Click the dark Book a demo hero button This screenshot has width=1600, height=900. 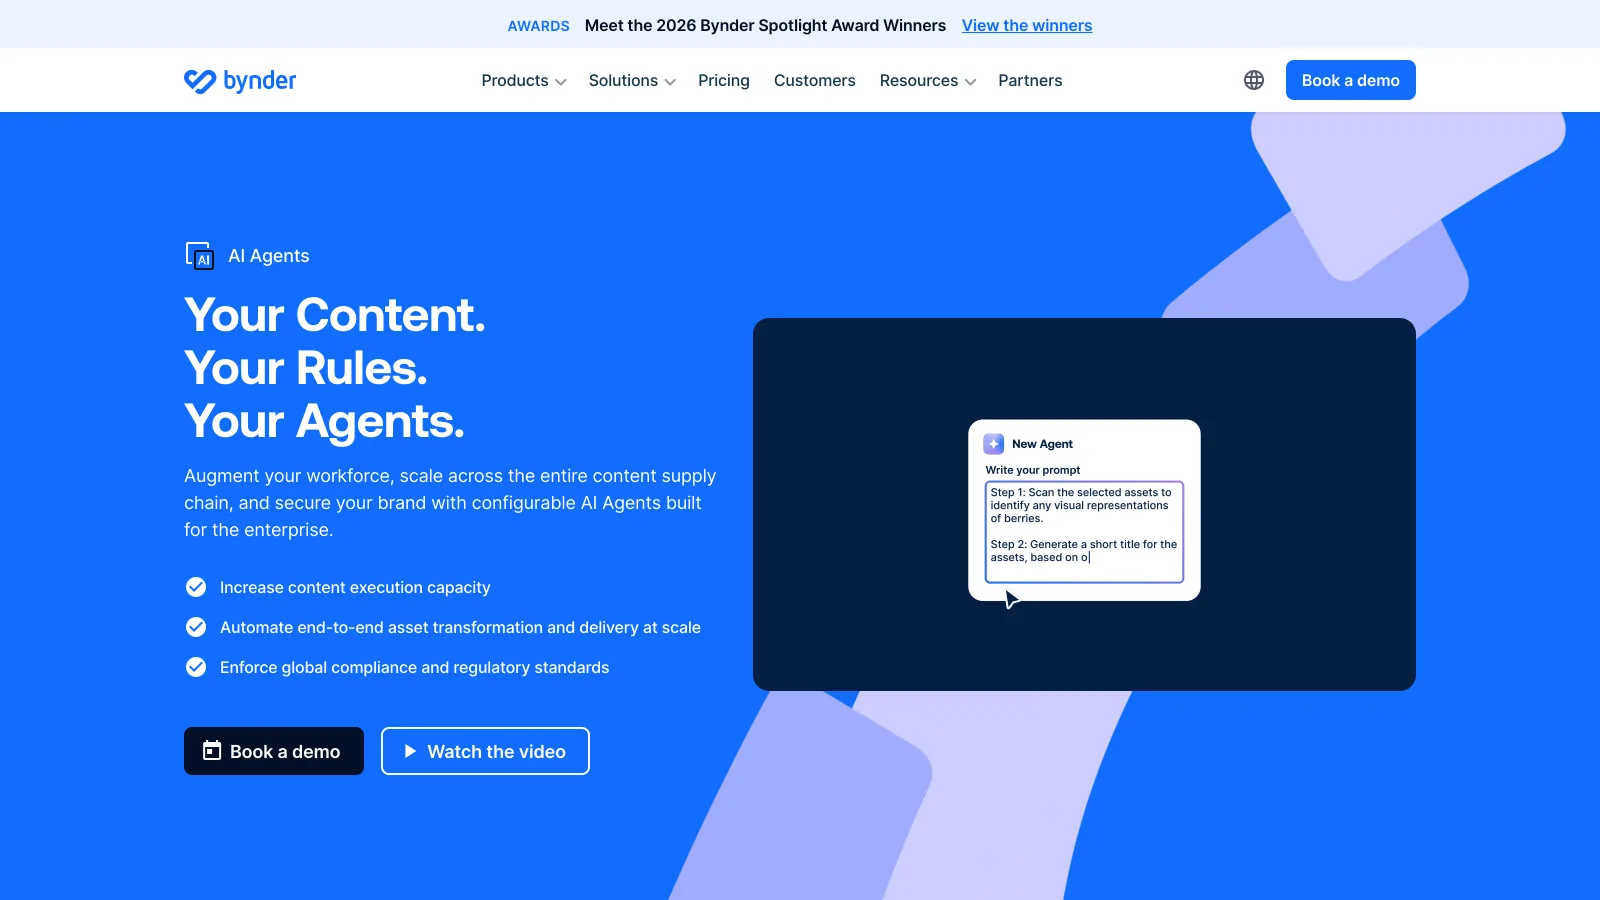(x=274, y=751)
